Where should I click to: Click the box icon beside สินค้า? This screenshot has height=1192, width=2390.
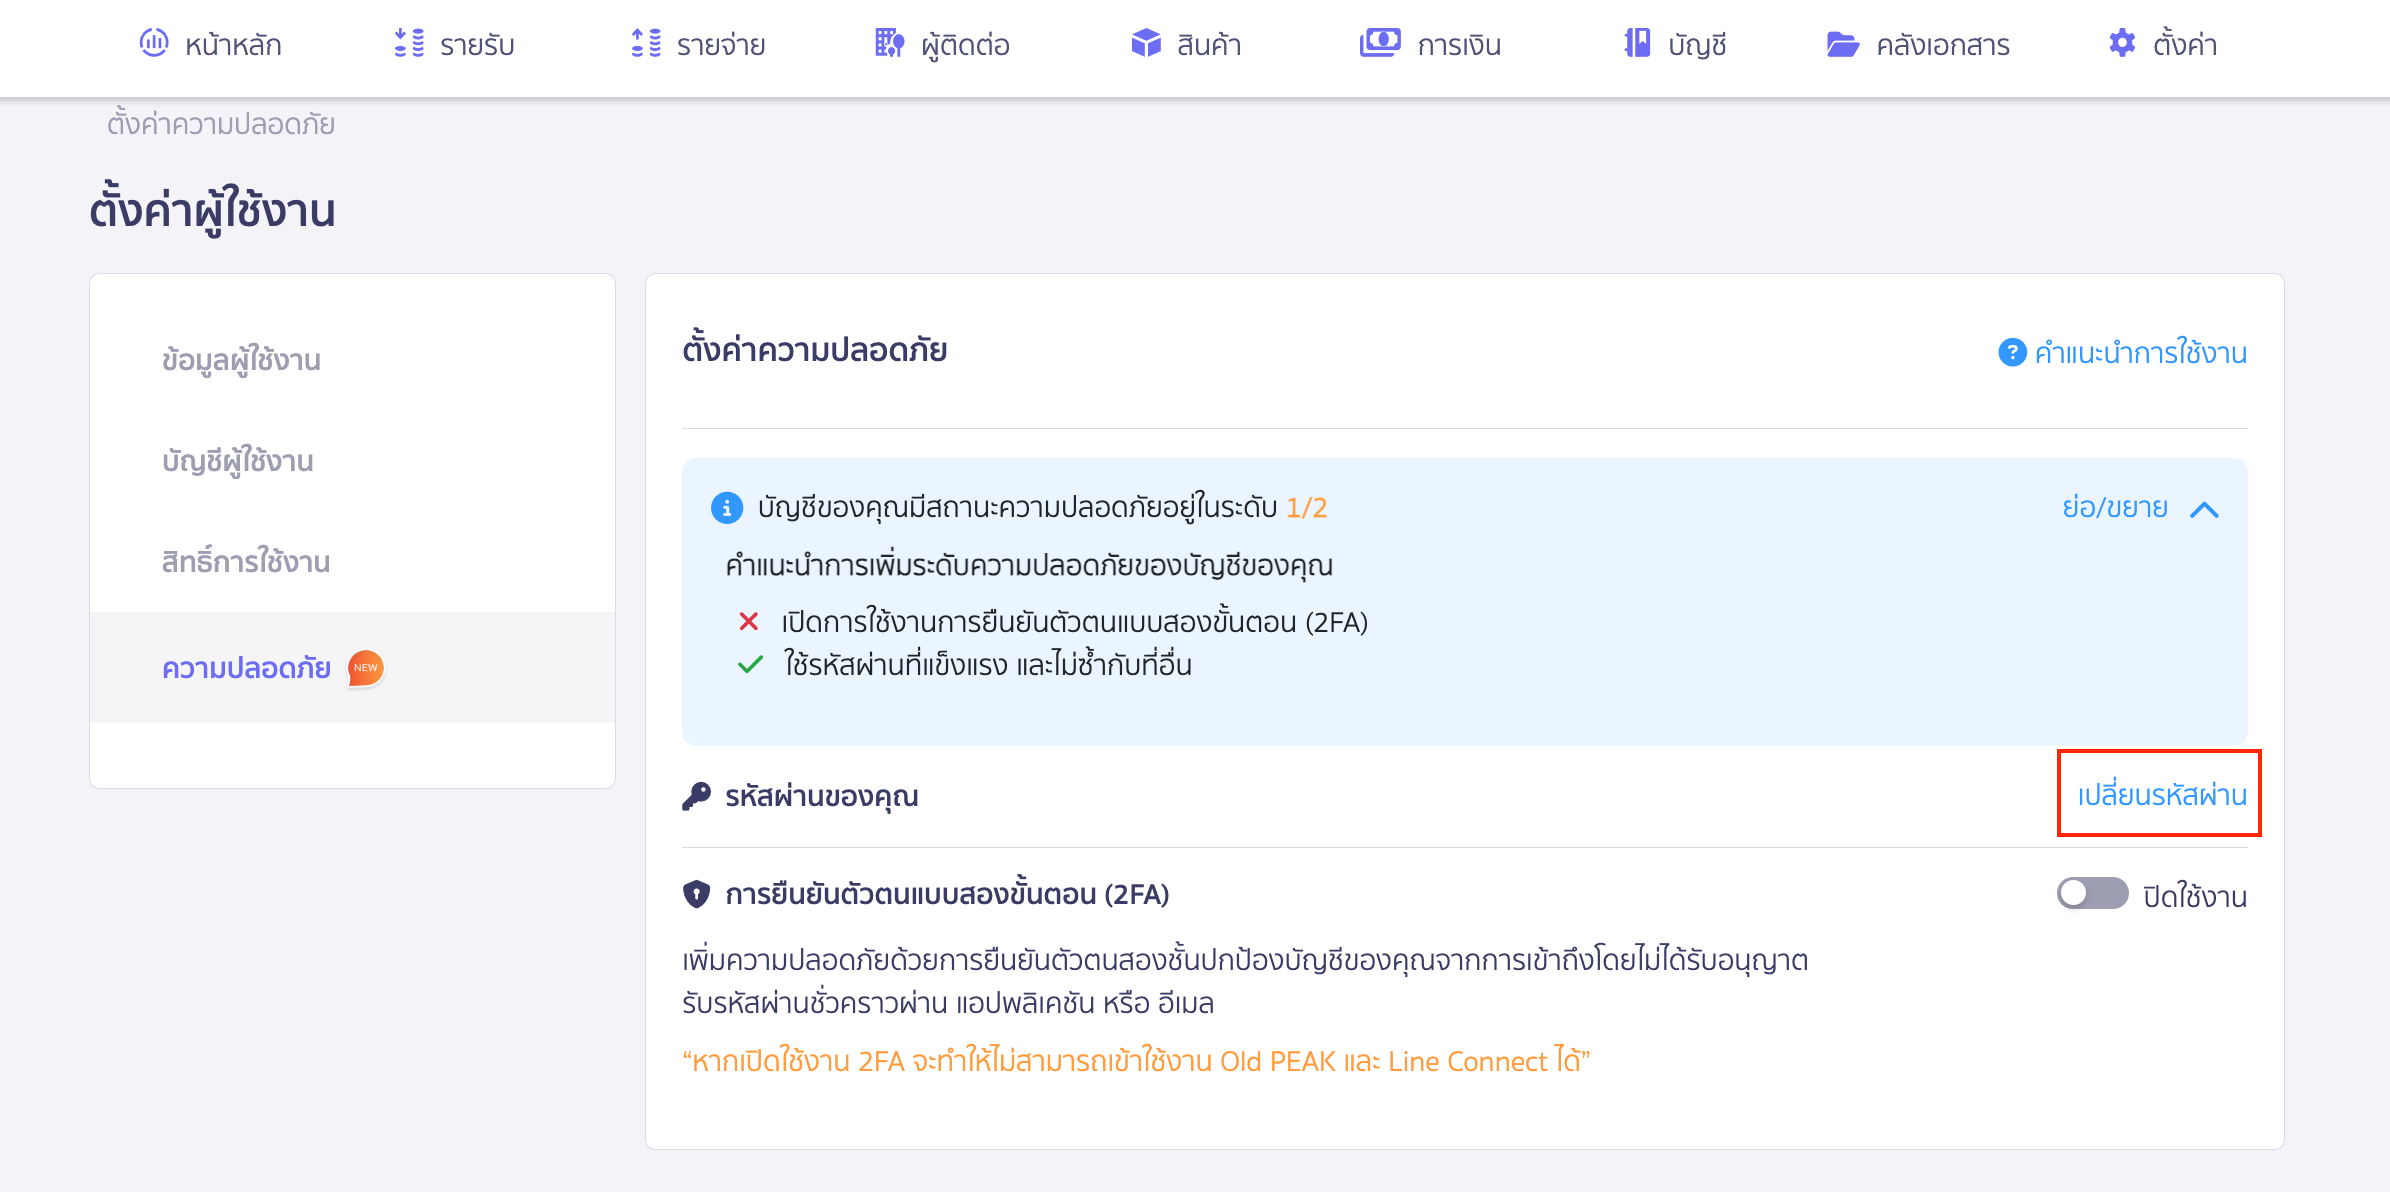(x=1146, y=43)
